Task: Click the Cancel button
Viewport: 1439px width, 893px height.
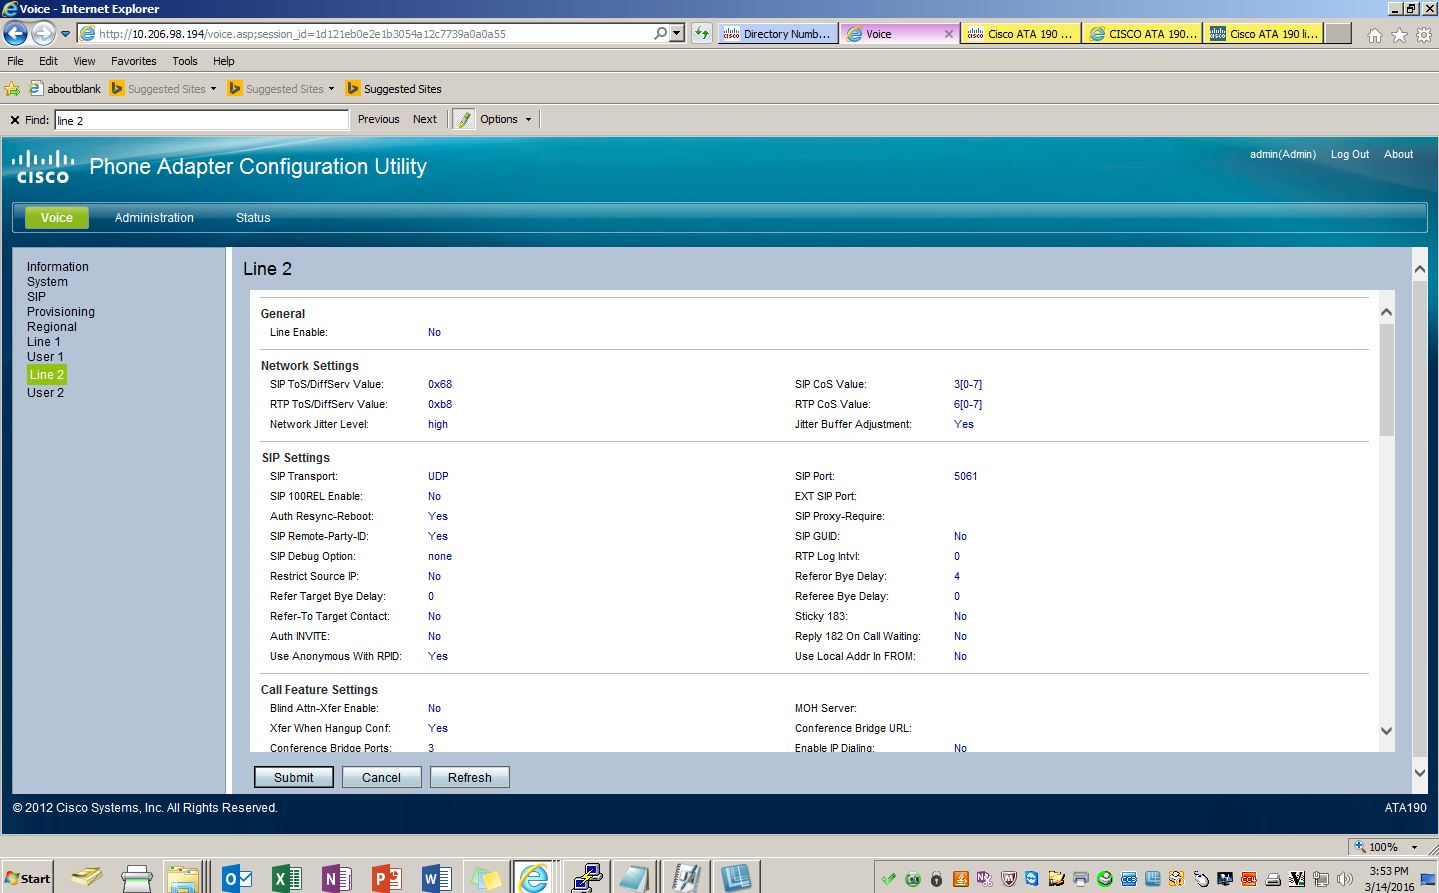Action: [381, 777]
